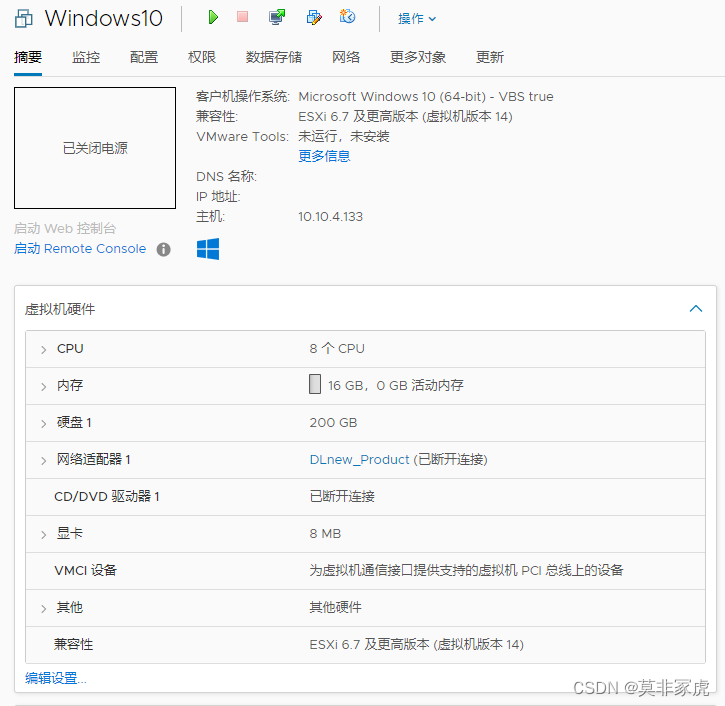This screenshot has width=725, height=706.
Task: Switch to the 监控 tab
Action: (x=86, y=57)
